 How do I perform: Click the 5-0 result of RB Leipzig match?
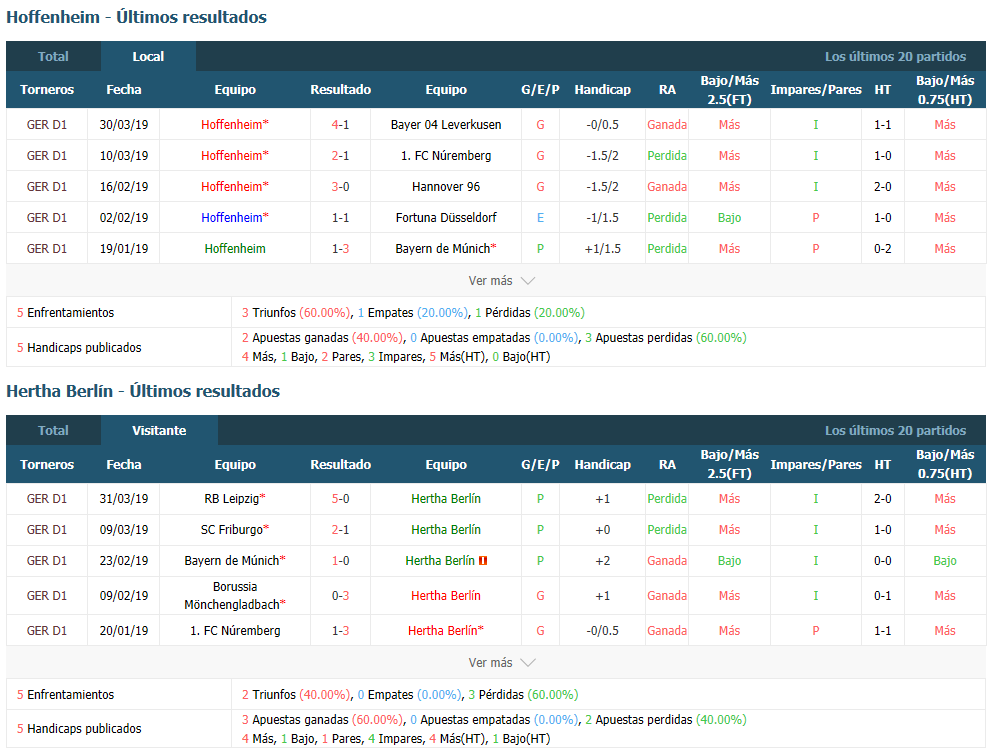(340, 499)
